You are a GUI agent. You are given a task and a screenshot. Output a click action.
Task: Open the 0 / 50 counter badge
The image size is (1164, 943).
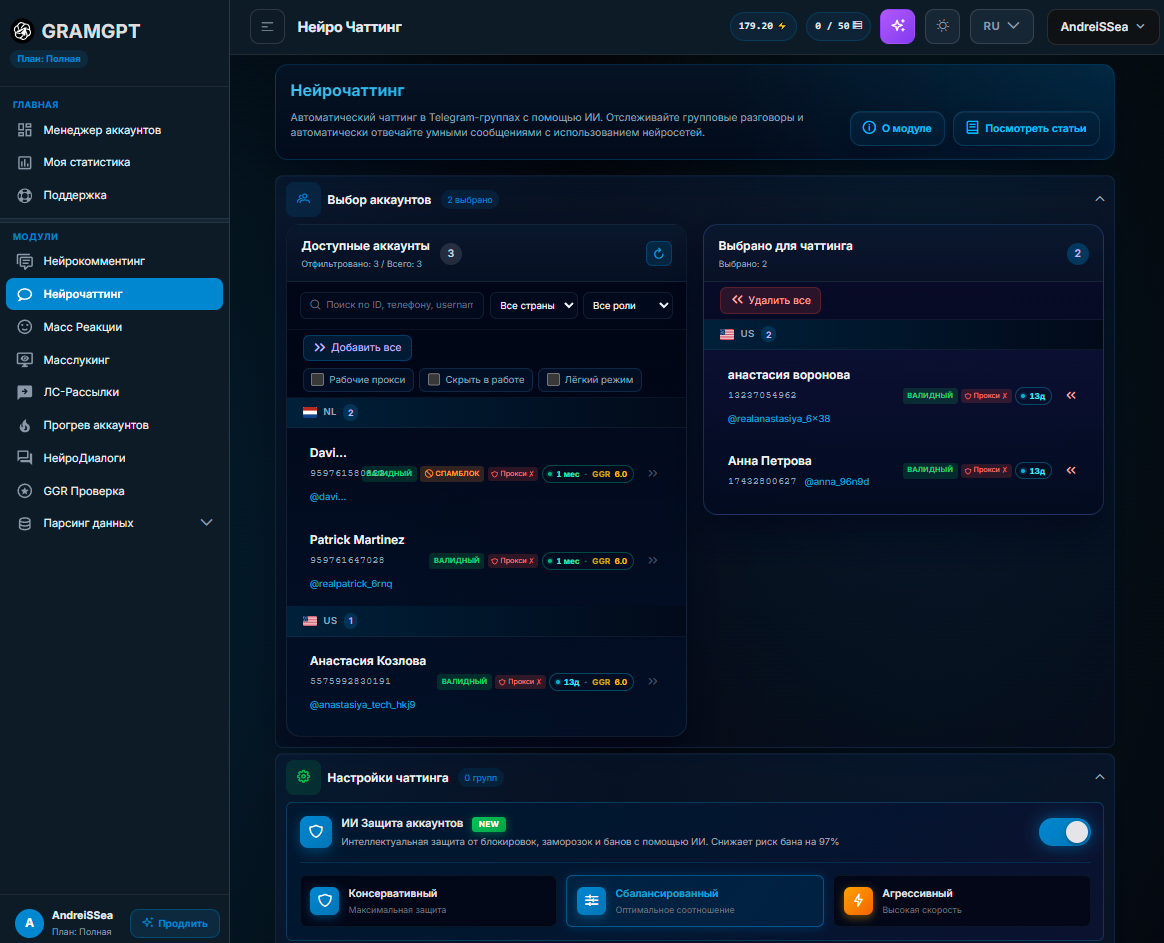(x=838, y=27)
